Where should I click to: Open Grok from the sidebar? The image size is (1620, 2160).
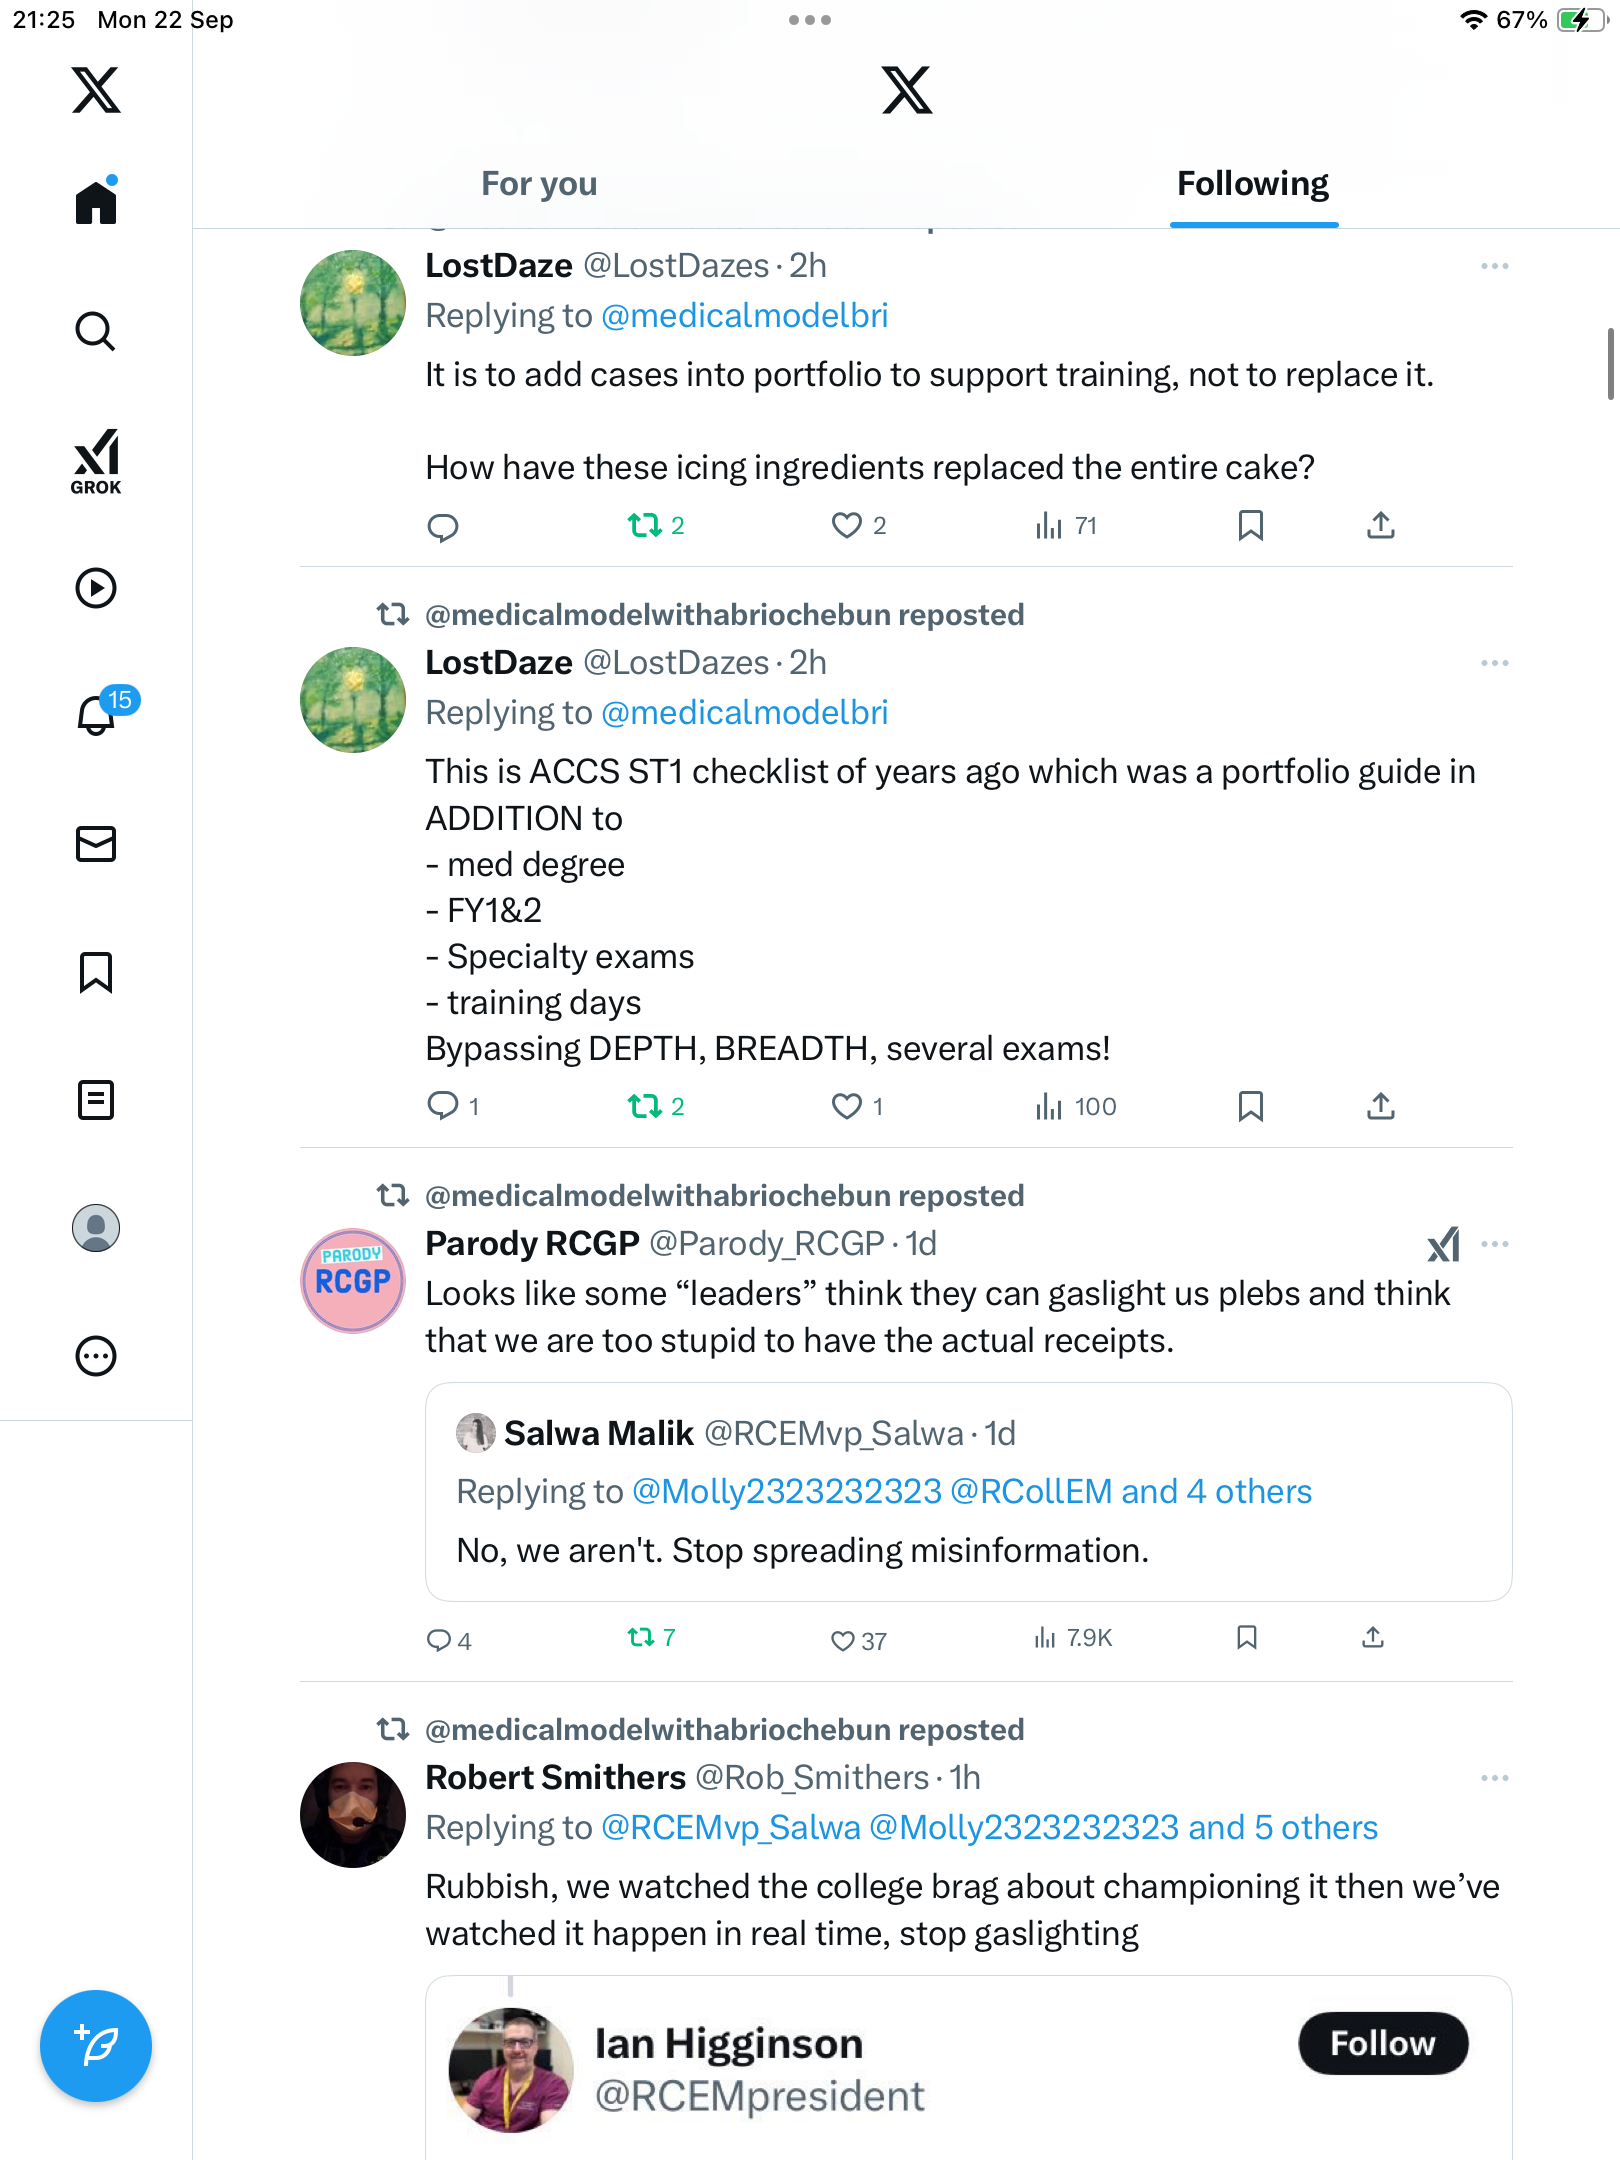96,461
